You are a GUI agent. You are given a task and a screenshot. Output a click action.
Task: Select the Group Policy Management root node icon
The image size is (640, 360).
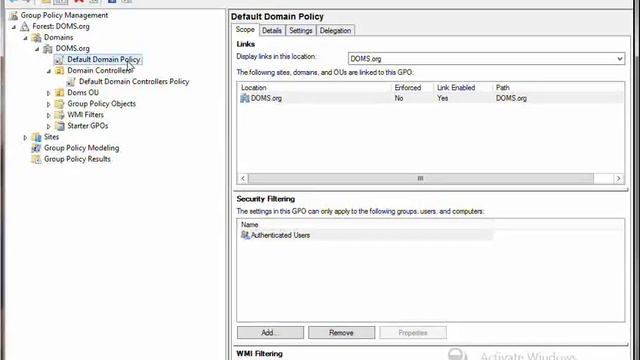(x=13, y=16)
